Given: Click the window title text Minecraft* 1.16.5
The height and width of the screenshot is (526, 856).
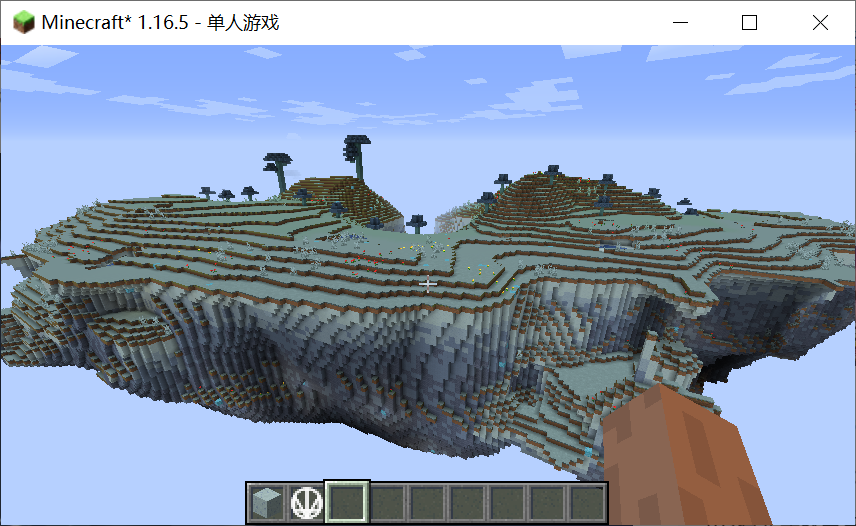Looking at the screenshot, I should [x=115, y=22].
